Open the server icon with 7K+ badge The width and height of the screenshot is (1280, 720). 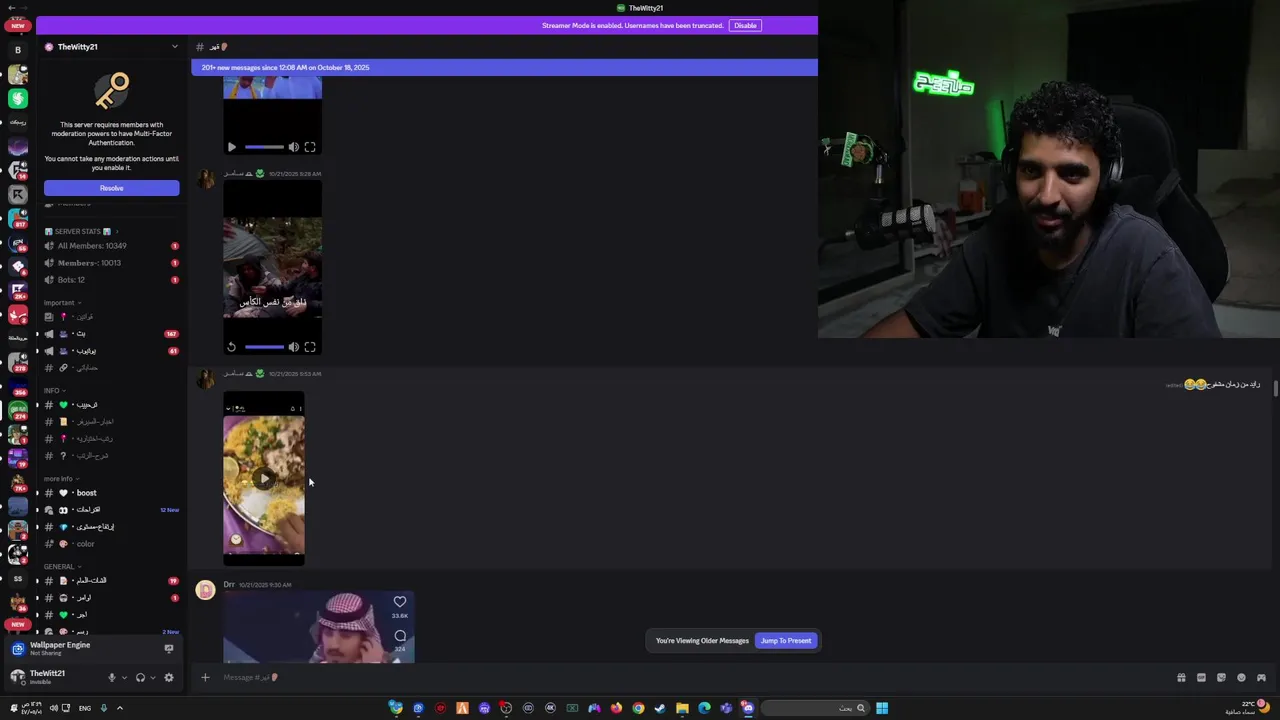pos(18,482)
